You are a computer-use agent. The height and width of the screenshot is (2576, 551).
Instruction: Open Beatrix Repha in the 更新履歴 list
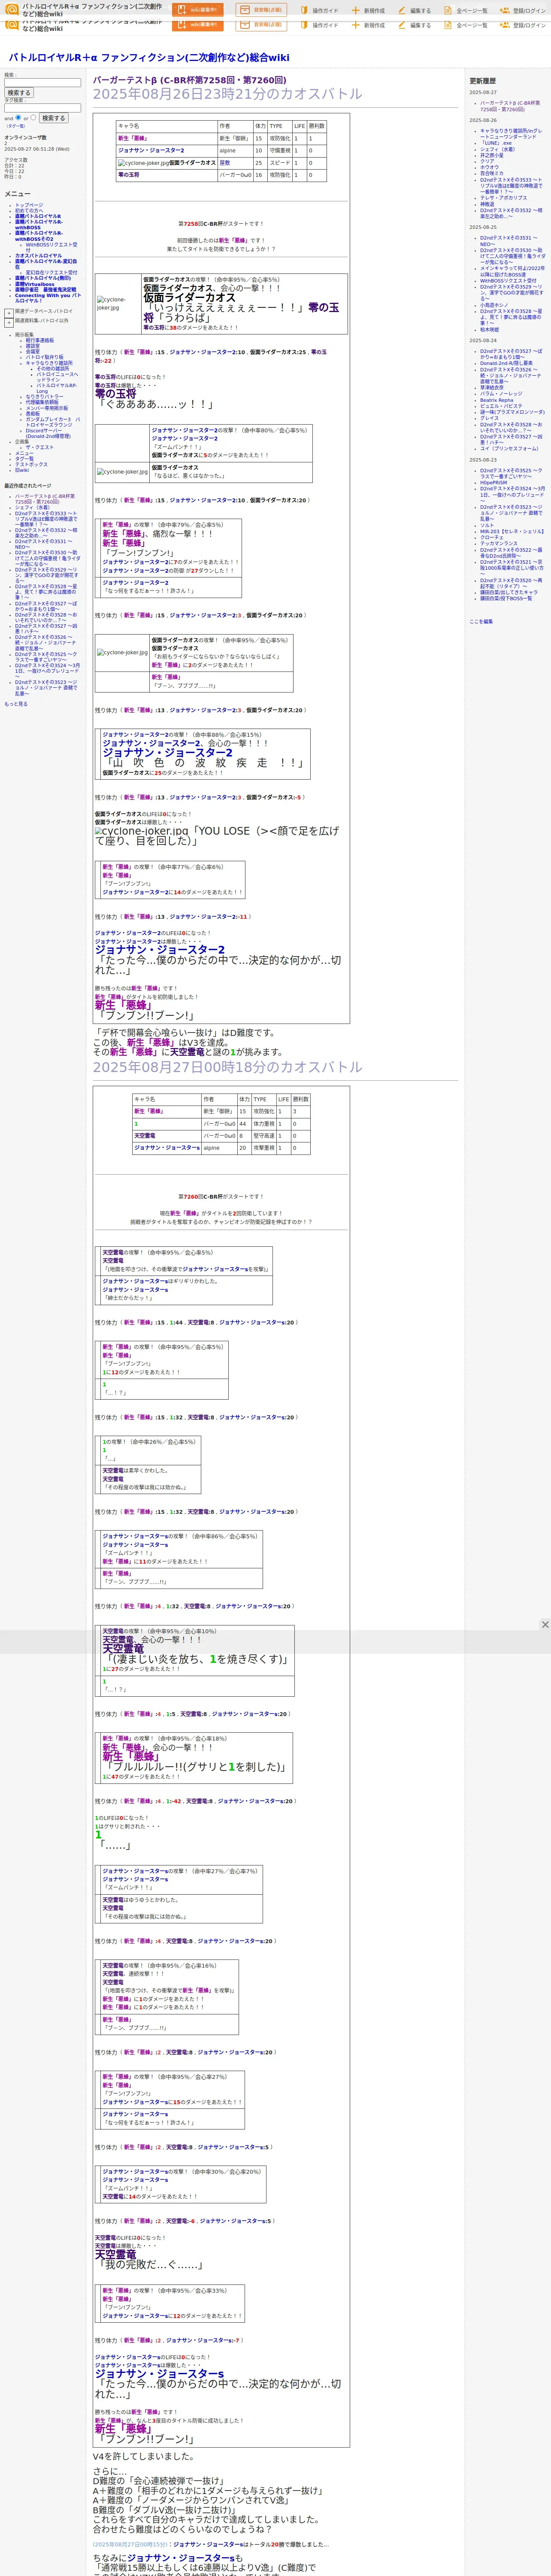(497, 400)
